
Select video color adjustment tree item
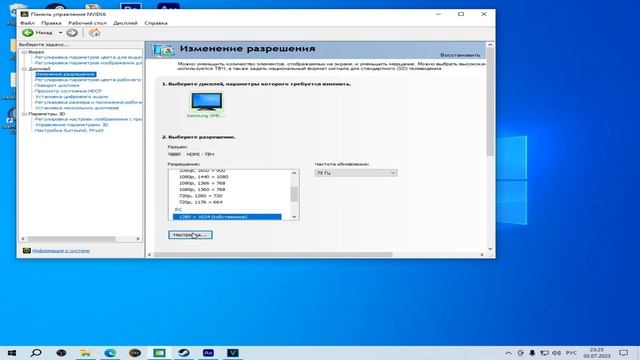88,57
